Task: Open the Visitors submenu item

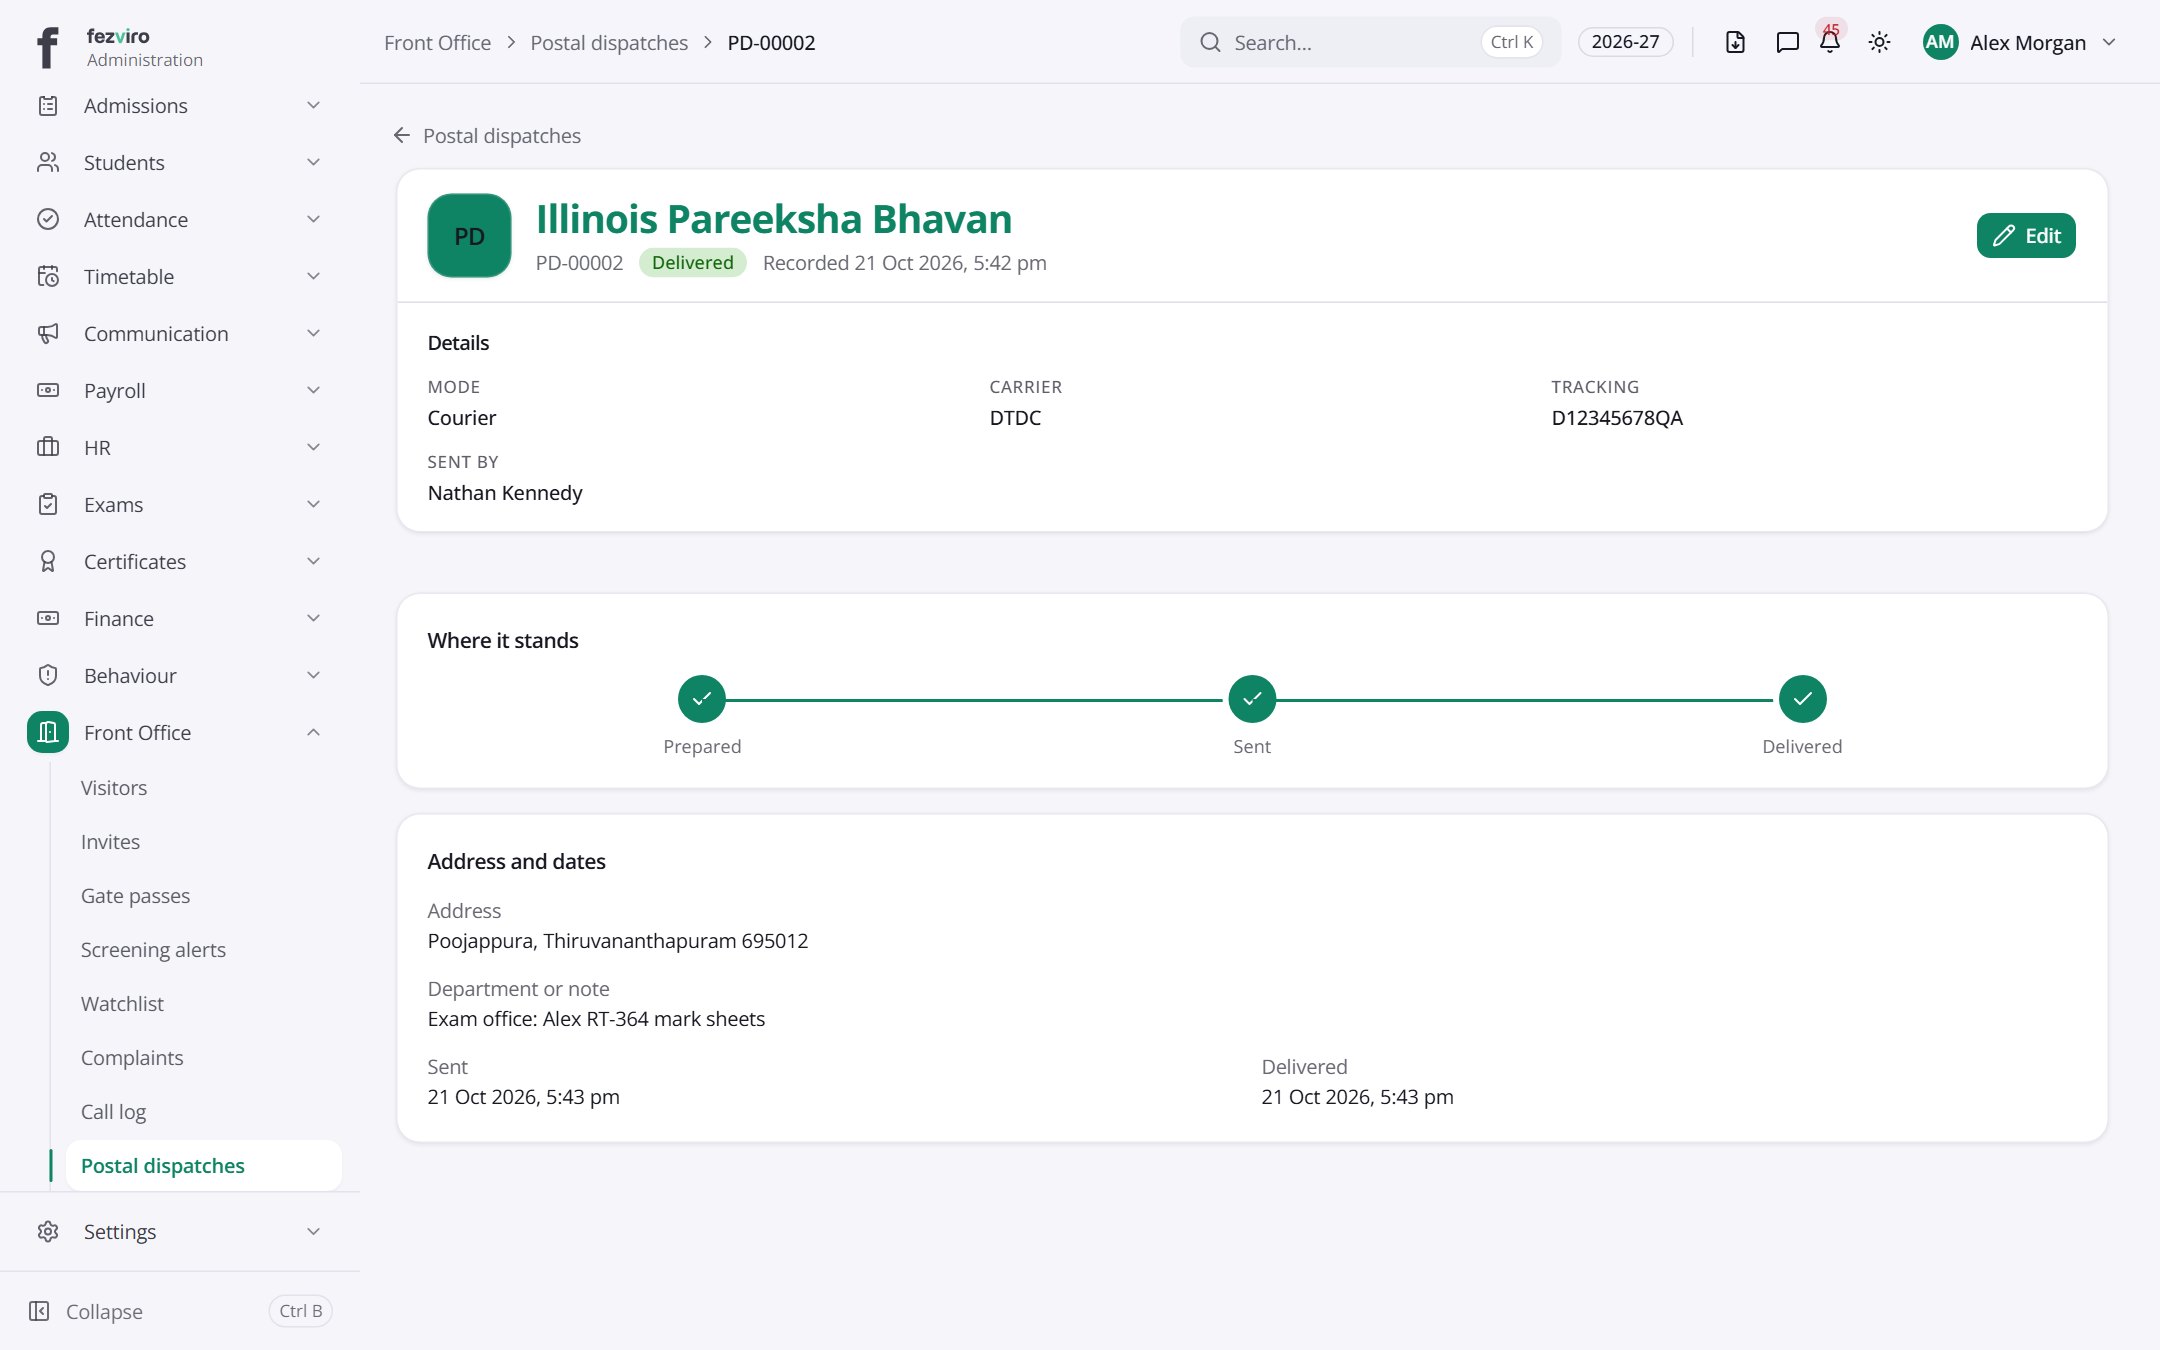Action: pyautogui.click(x=114, y=787)
